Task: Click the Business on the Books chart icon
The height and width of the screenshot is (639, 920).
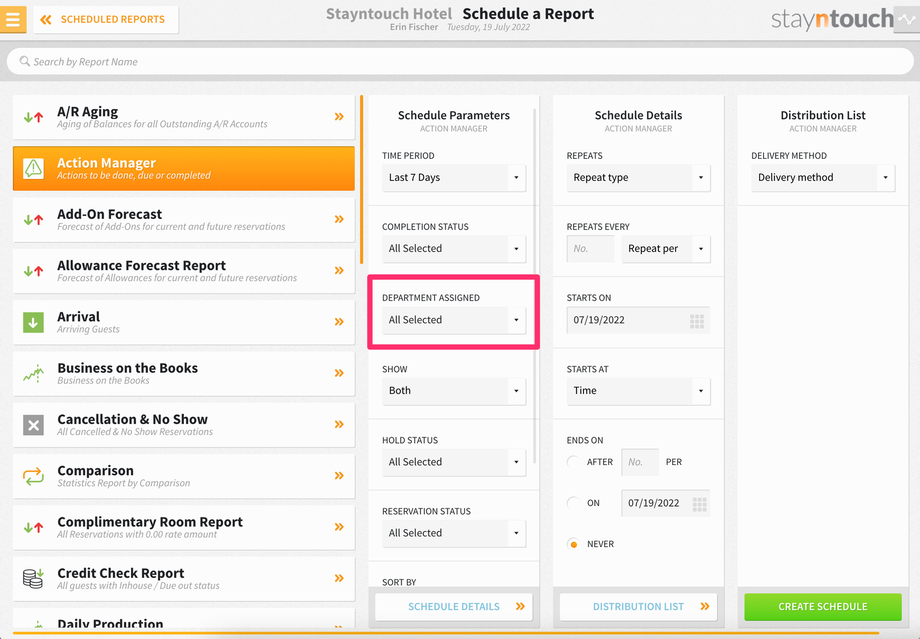Action: [x=33, y=373]
